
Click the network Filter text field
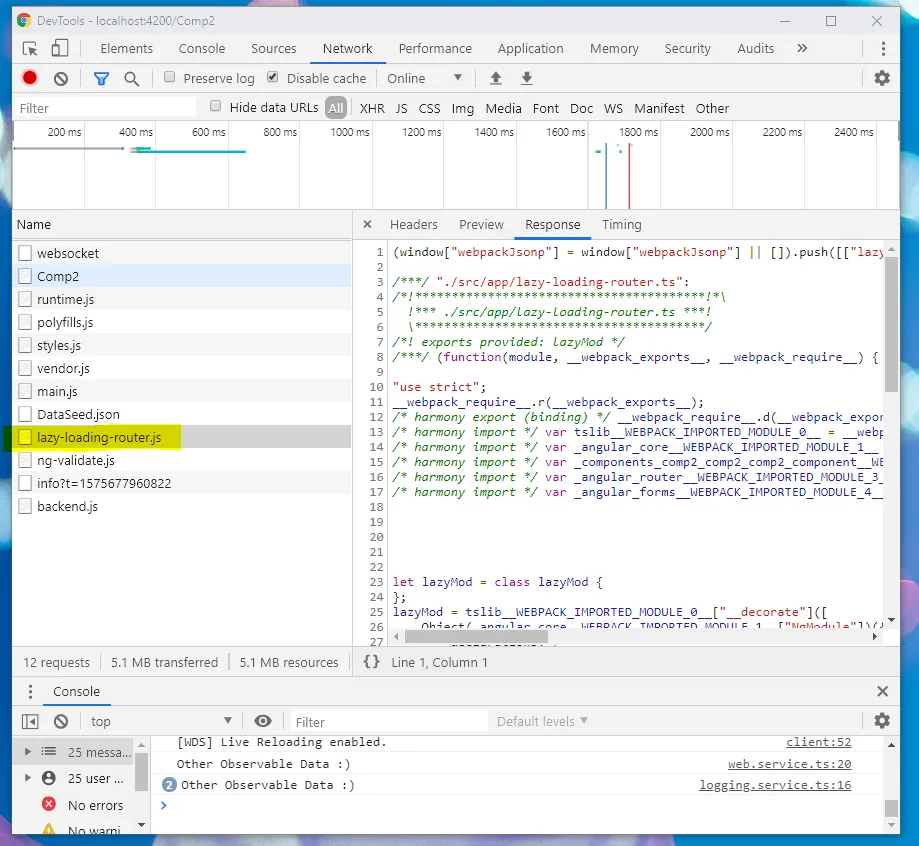(x=105, y=108)
